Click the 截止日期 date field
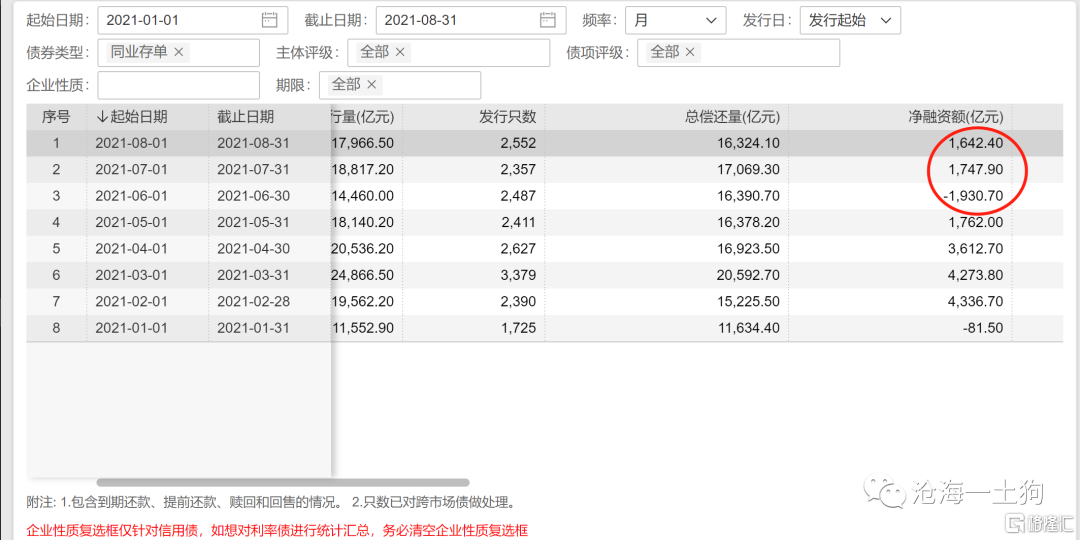This screenshot has height=540, width=1080. coord(455,20)
